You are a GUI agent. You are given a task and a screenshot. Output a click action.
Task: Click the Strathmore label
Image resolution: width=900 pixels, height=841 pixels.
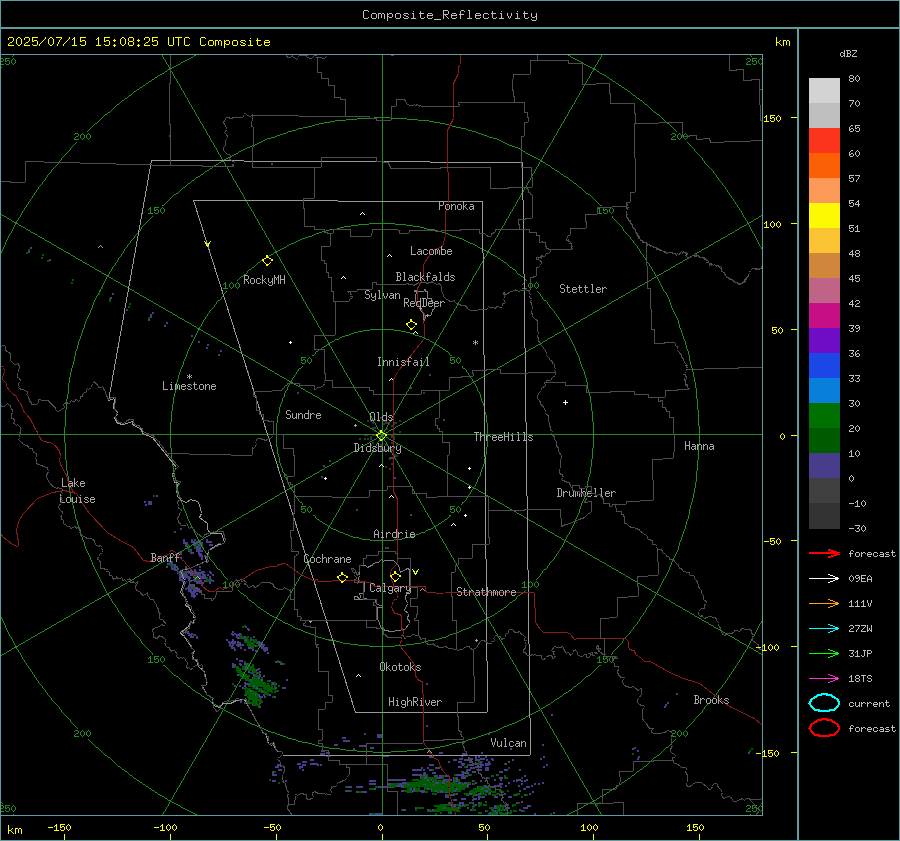(x=486, y=592)
